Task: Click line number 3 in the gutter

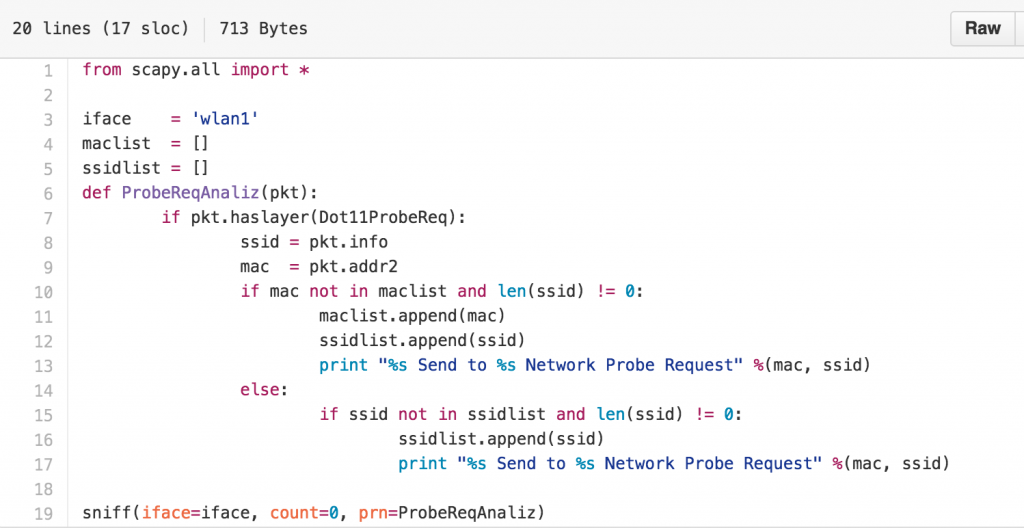Action: (x=47, y=119)
